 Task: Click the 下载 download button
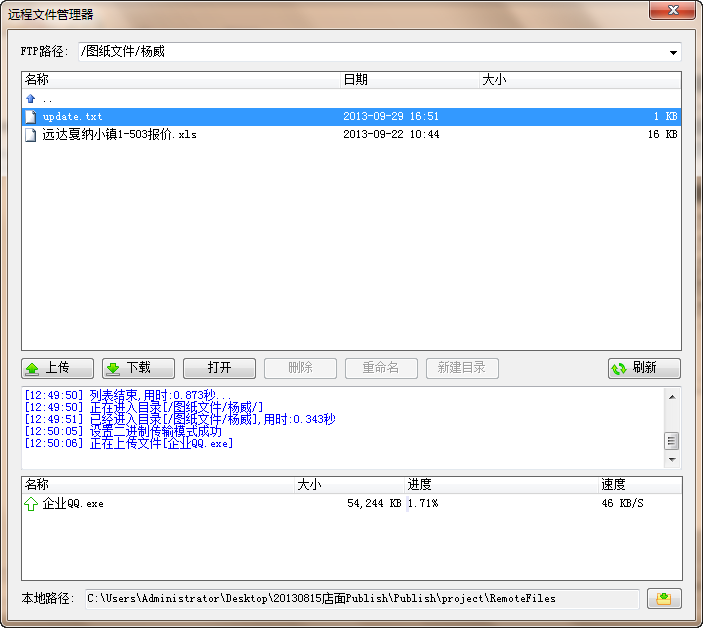[x=138, y=368]
